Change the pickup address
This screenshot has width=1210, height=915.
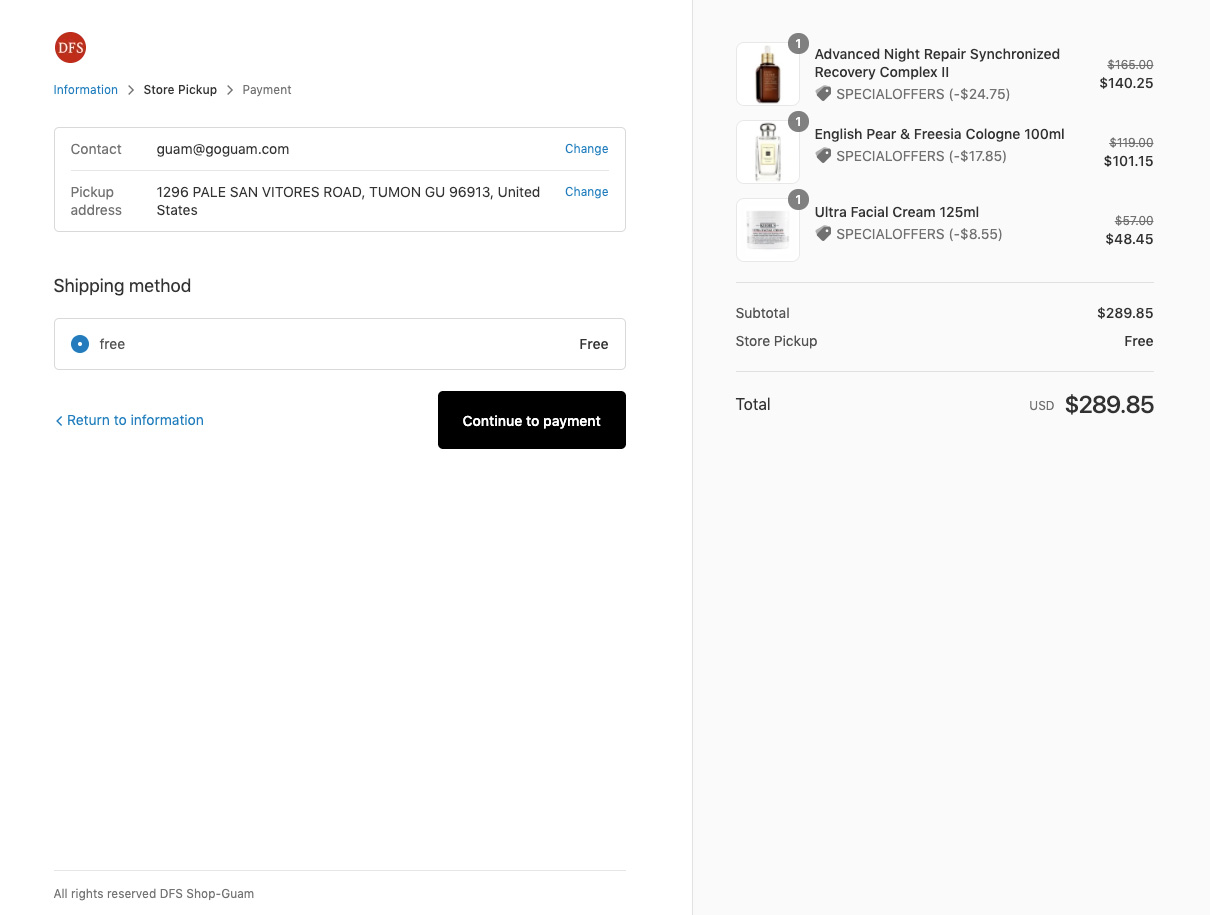586,192
